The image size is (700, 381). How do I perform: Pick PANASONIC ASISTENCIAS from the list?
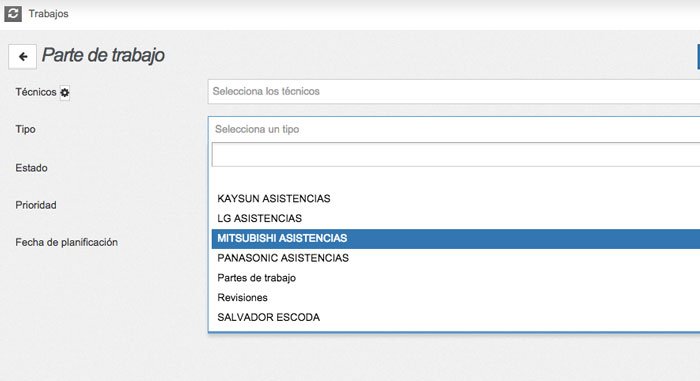(456, 258)
